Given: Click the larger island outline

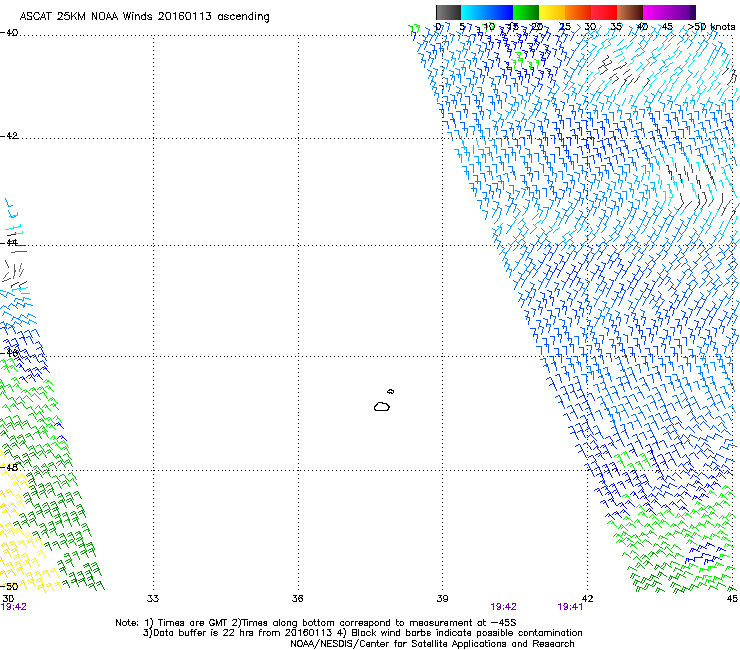Looking at the screenshot, I should point(382,406).
